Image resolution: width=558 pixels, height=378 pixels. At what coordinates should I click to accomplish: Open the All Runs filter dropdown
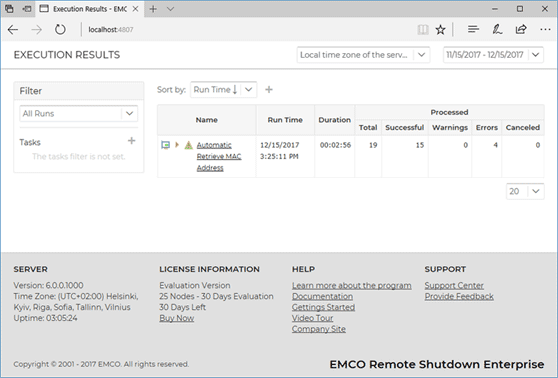78,114
